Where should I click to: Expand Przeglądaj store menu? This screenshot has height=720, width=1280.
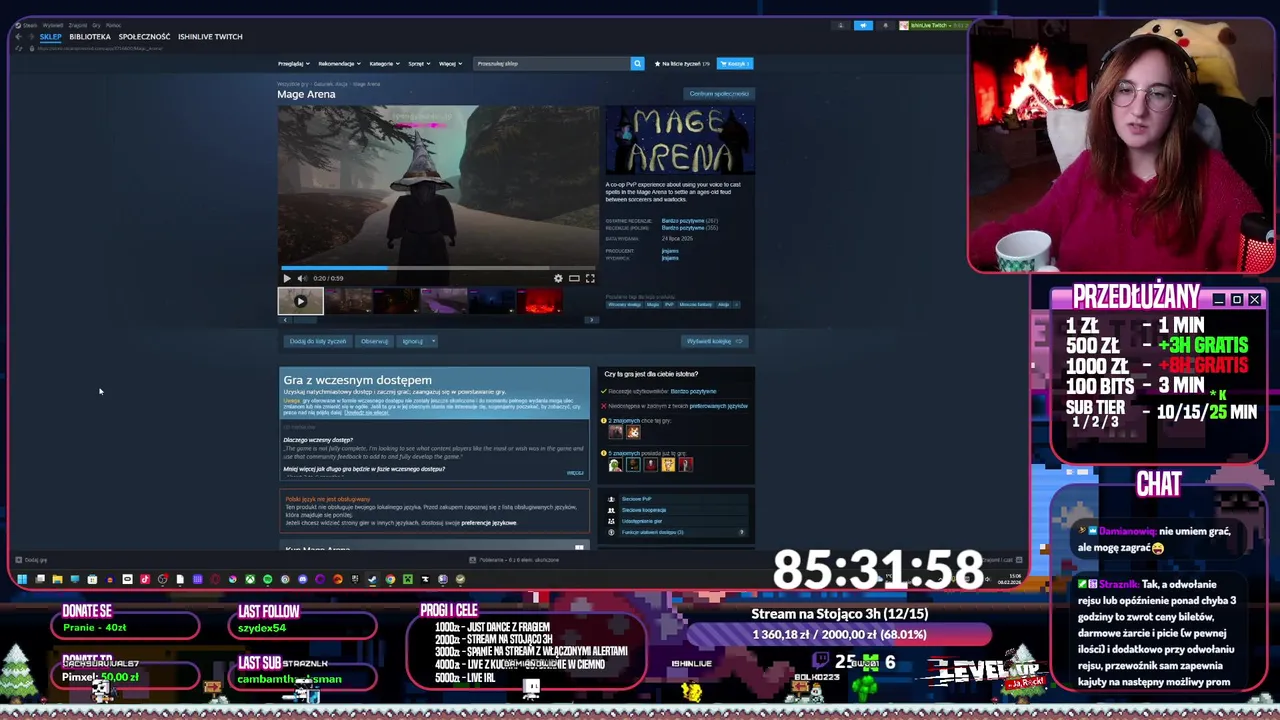pyautogui.click(x=292, y=63)
